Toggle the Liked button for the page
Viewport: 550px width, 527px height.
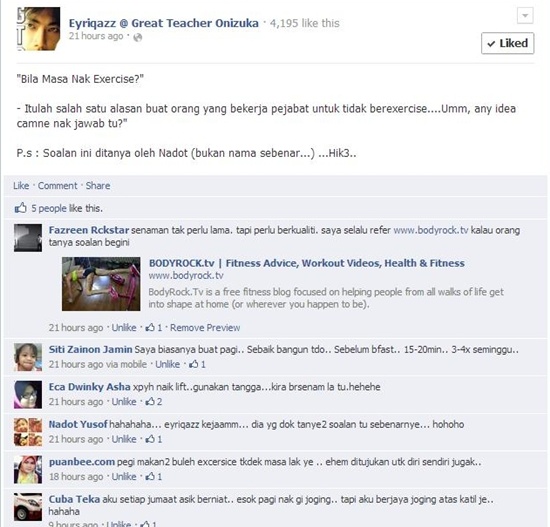(508, 43)
